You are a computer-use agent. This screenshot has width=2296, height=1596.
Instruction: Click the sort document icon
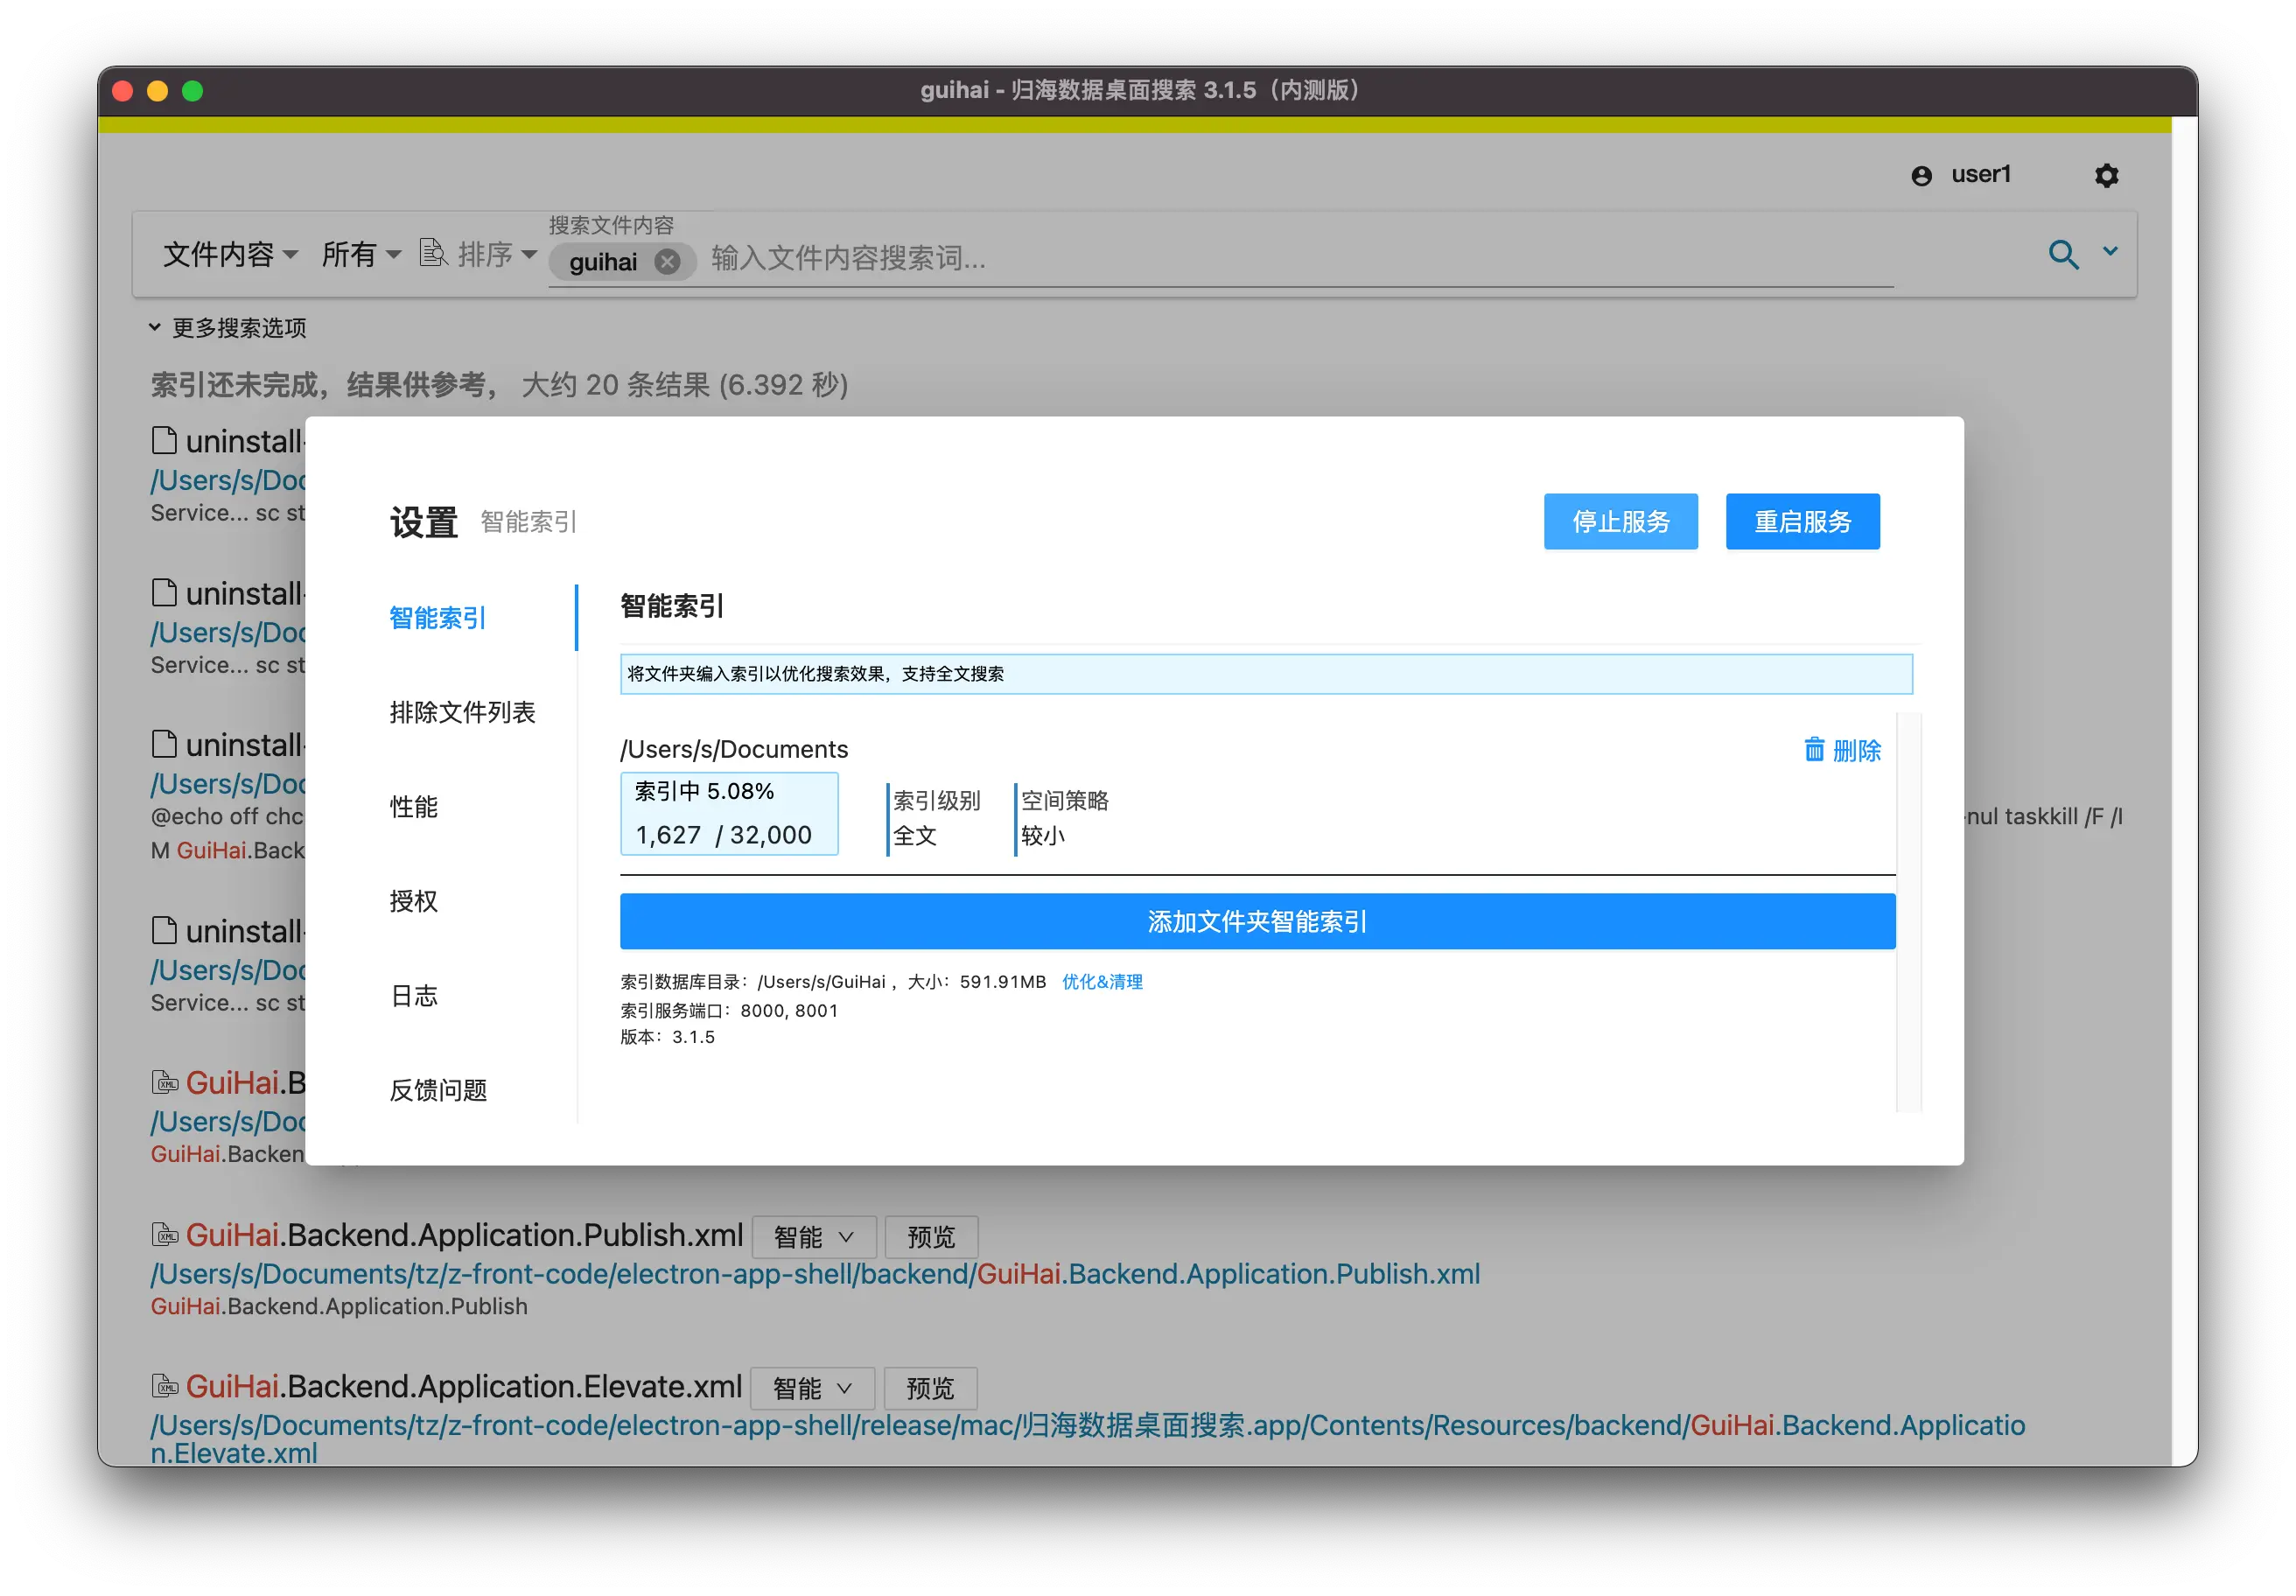click(x=432, y=253)
